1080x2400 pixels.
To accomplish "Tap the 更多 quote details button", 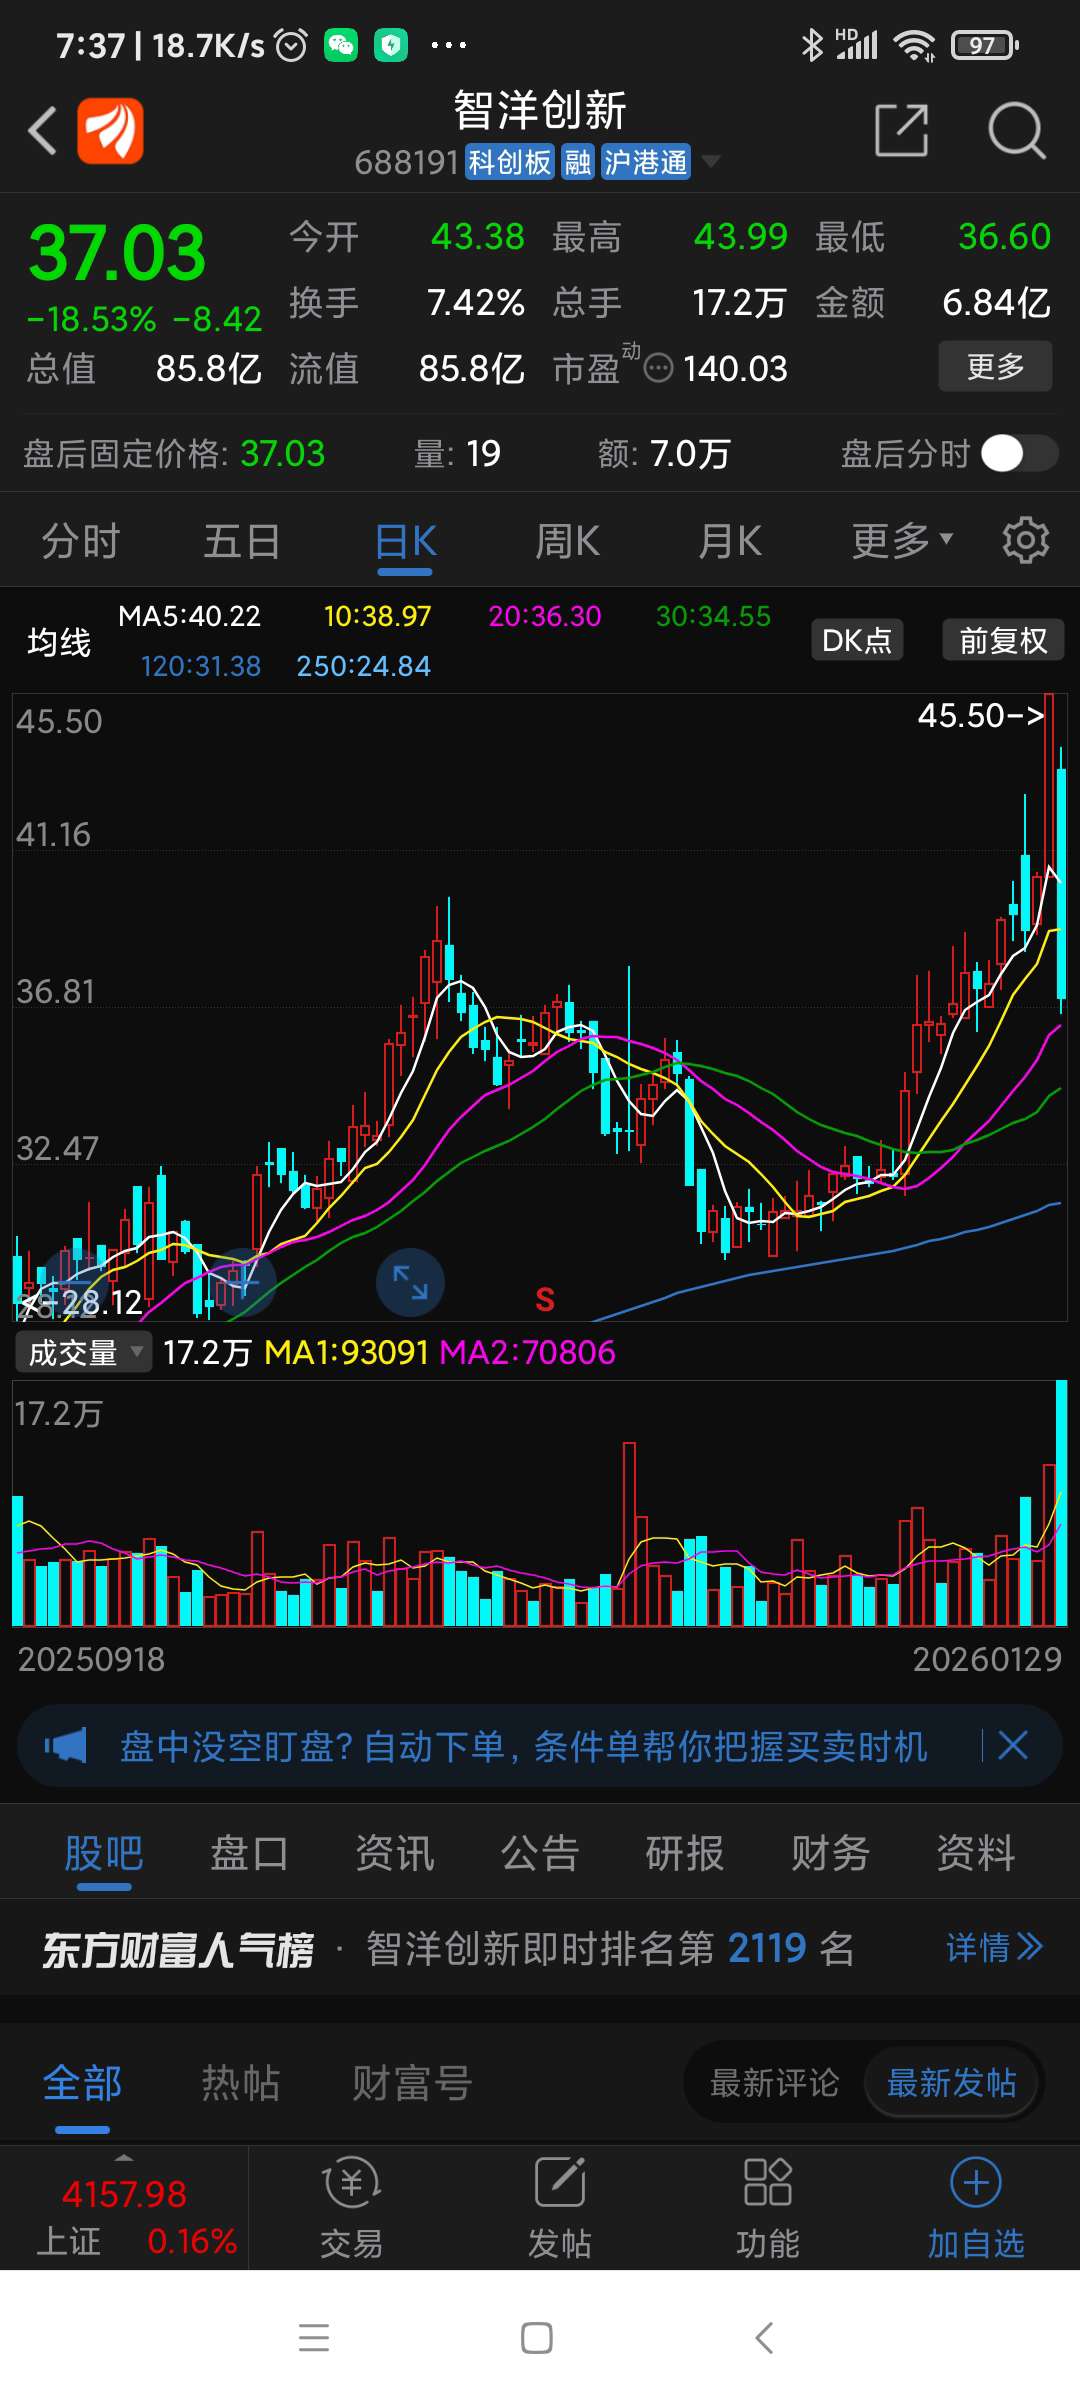I will point(995,366).
